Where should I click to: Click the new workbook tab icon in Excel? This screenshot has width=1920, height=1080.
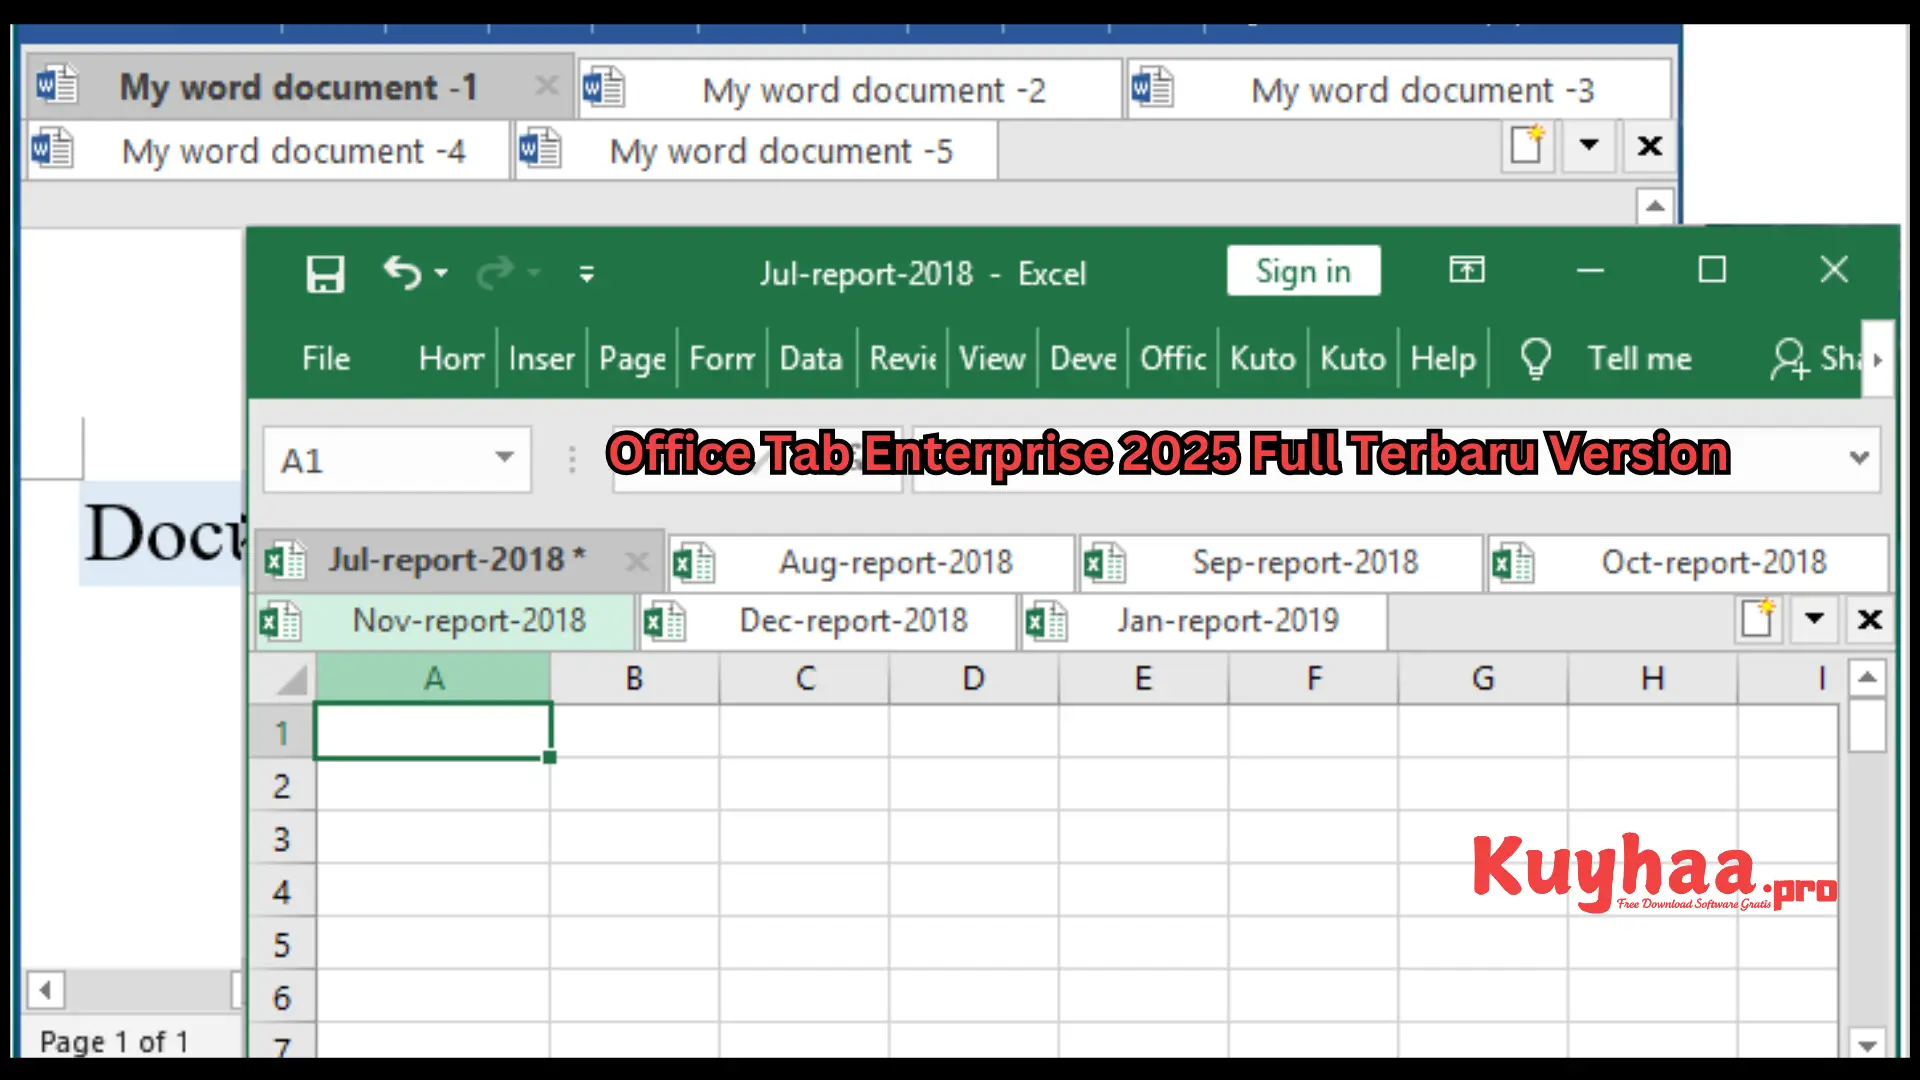pos(1758,619)
